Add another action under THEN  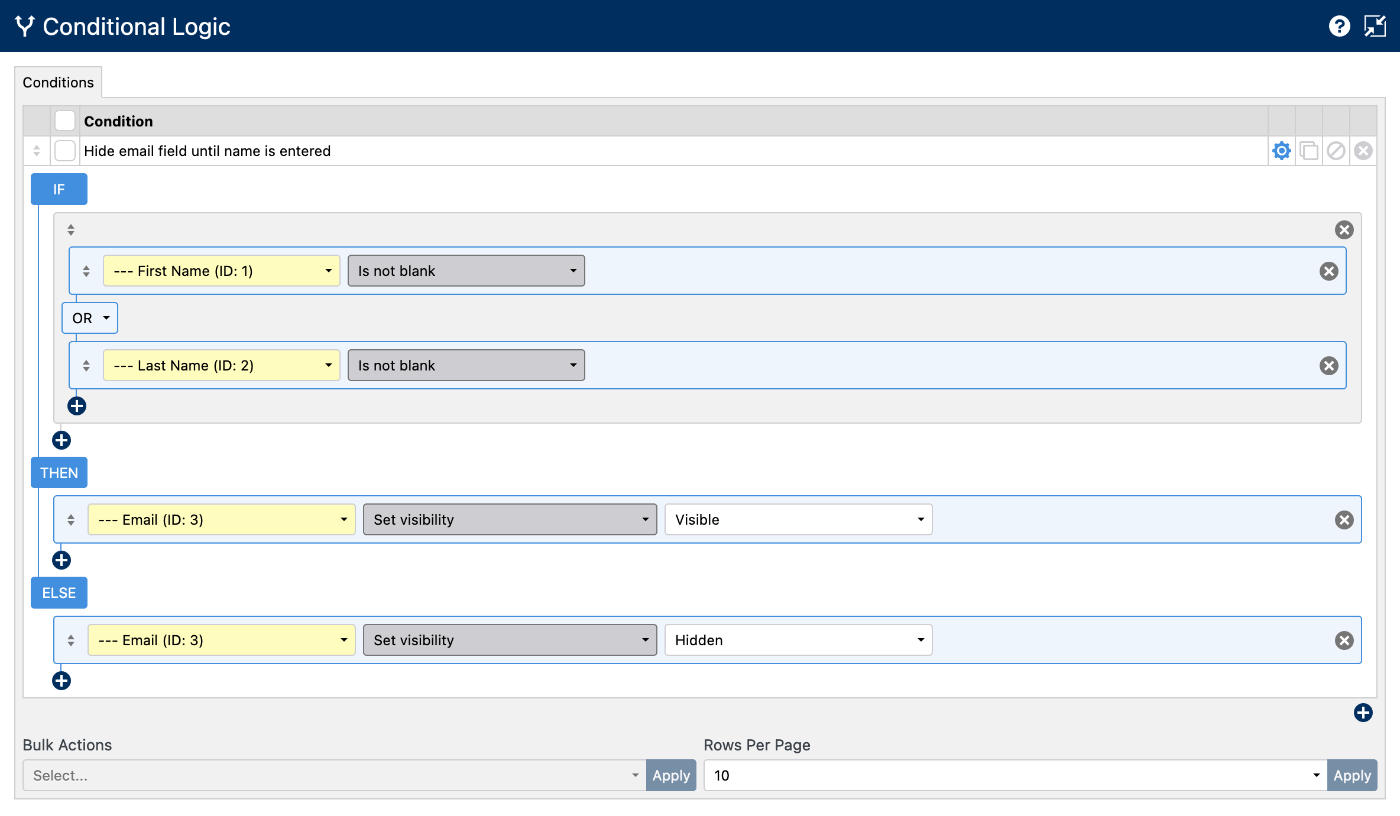61,559
